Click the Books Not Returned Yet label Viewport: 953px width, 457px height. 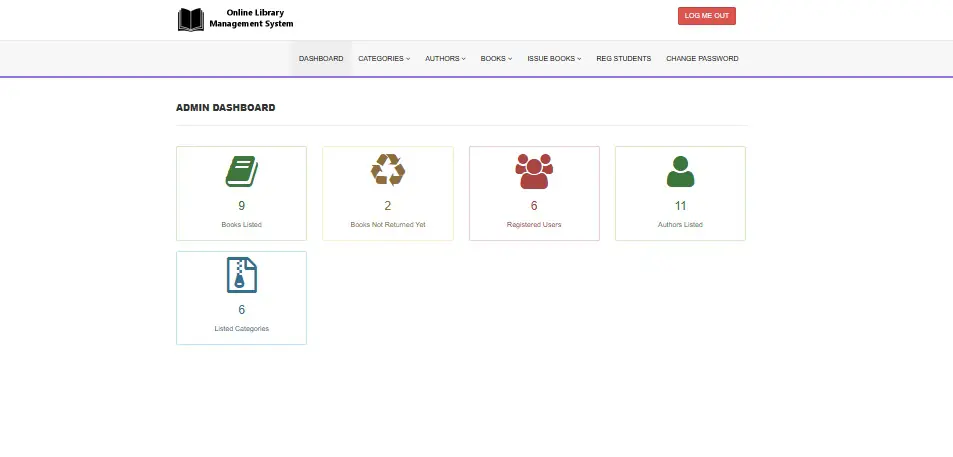[x=388, y=224]
